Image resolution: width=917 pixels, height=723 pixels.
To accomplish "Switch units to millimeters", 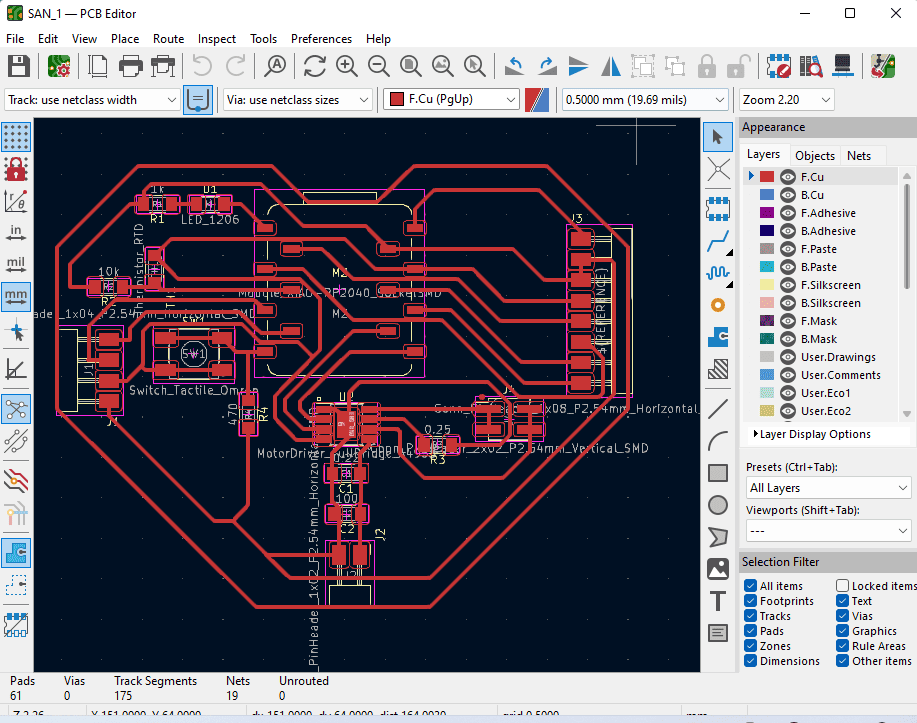I will pyautogui.click(x=16, y=297).
